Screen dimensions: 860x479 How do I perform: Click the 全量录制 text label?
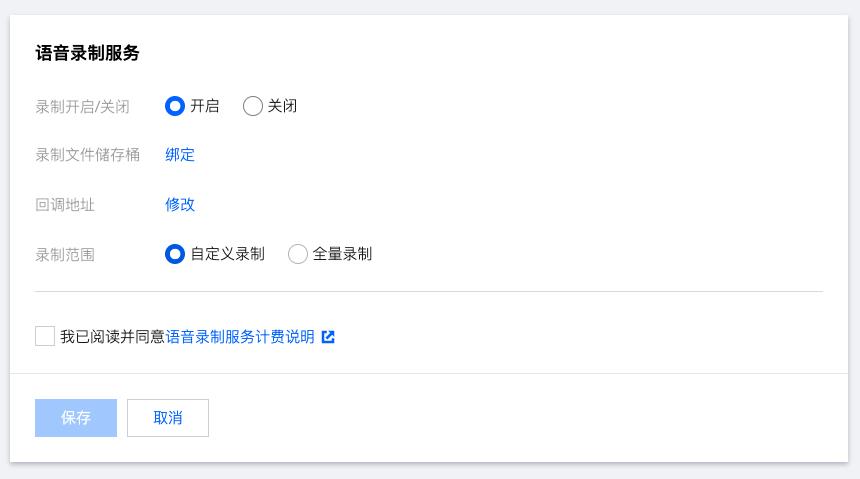[342, 254]
